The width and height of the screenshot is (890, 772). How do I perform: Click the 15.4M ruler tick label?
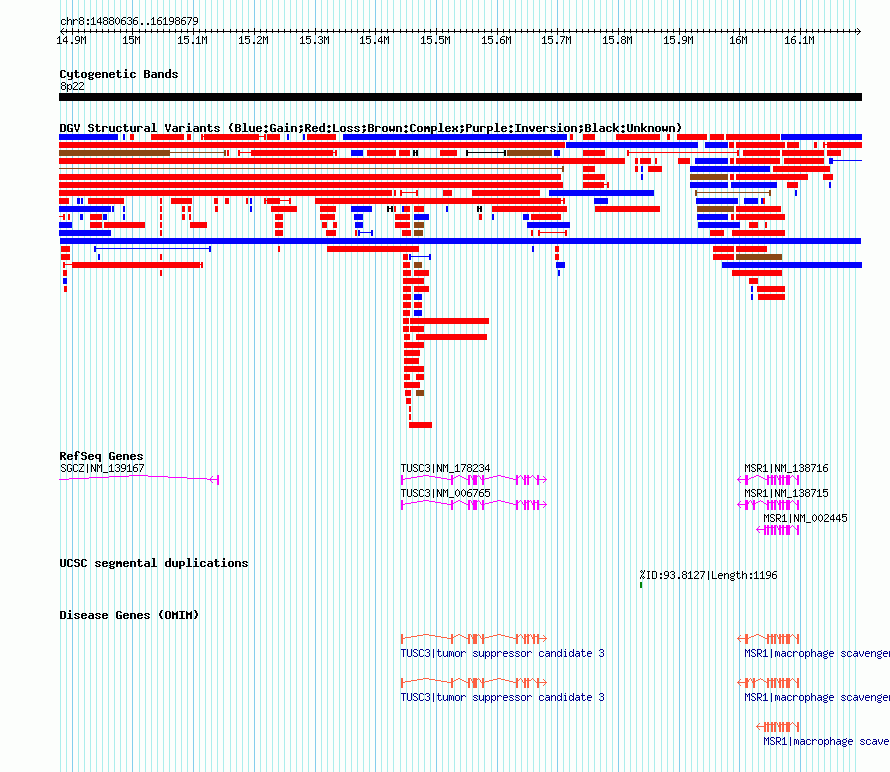coord(375,40)
